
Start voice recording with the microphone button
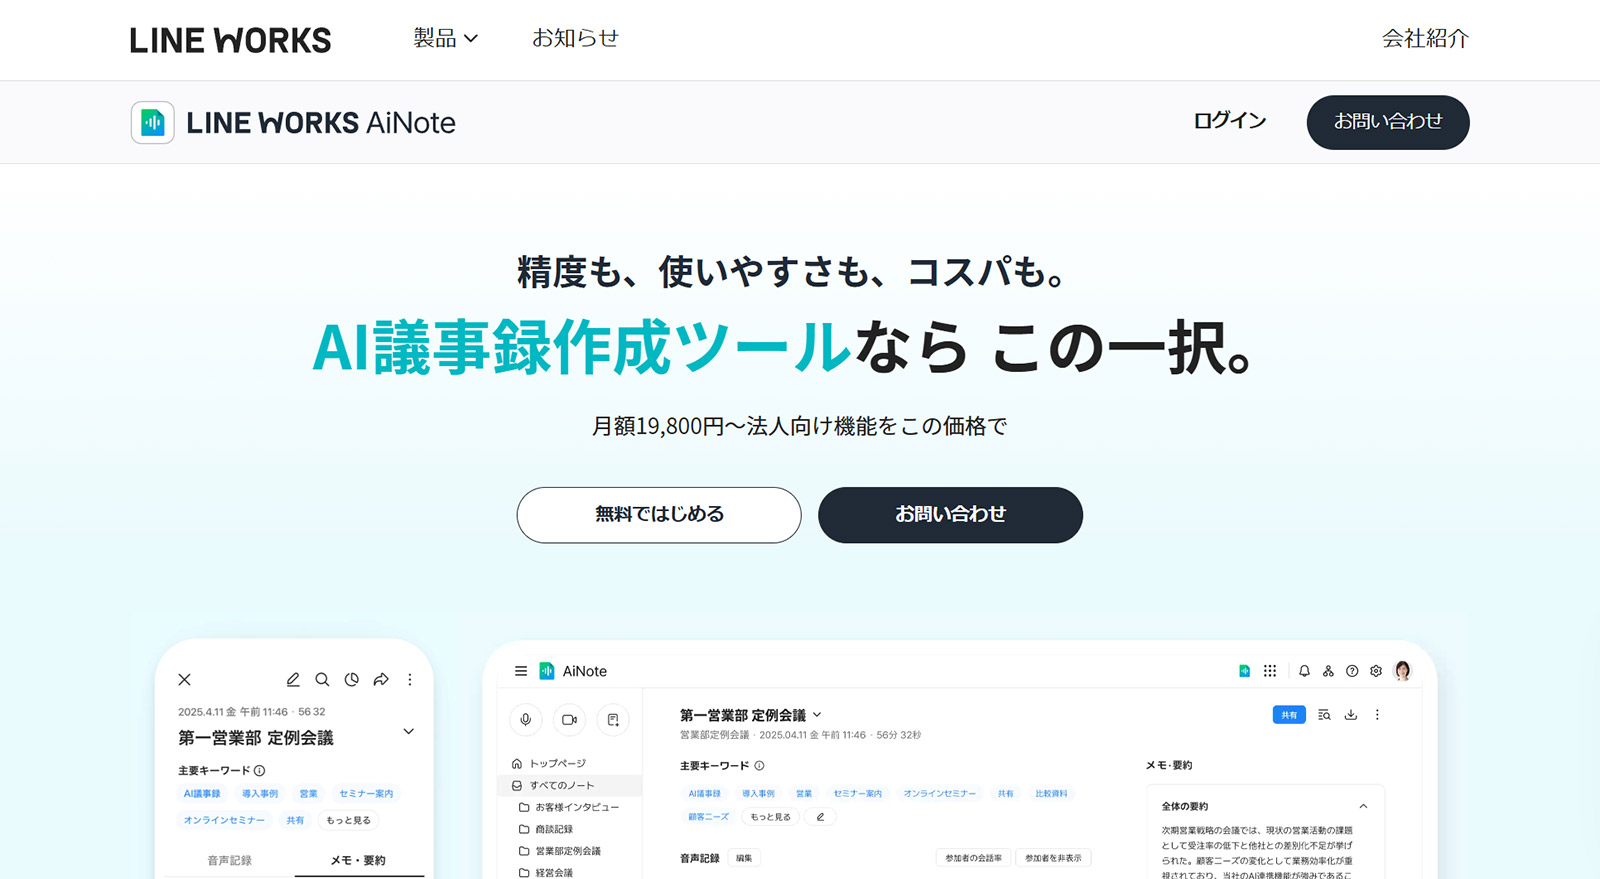(526, 720)
